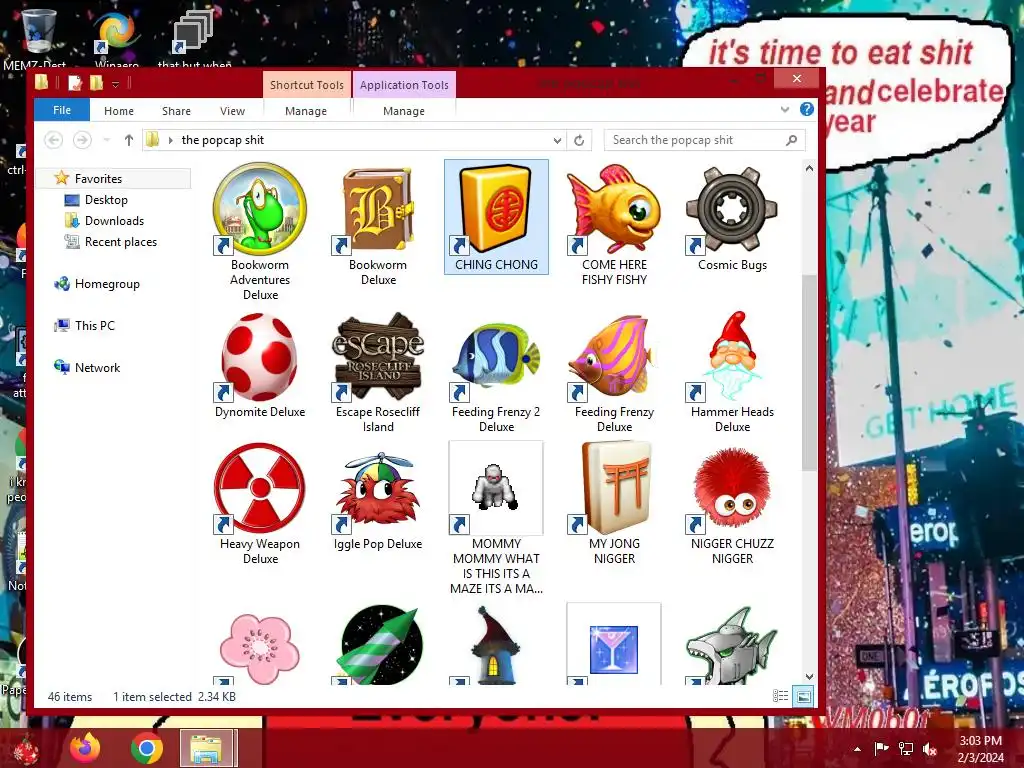Open the address bar history dropdown
The image size is (1024, 768).
[x=557, y=140]
